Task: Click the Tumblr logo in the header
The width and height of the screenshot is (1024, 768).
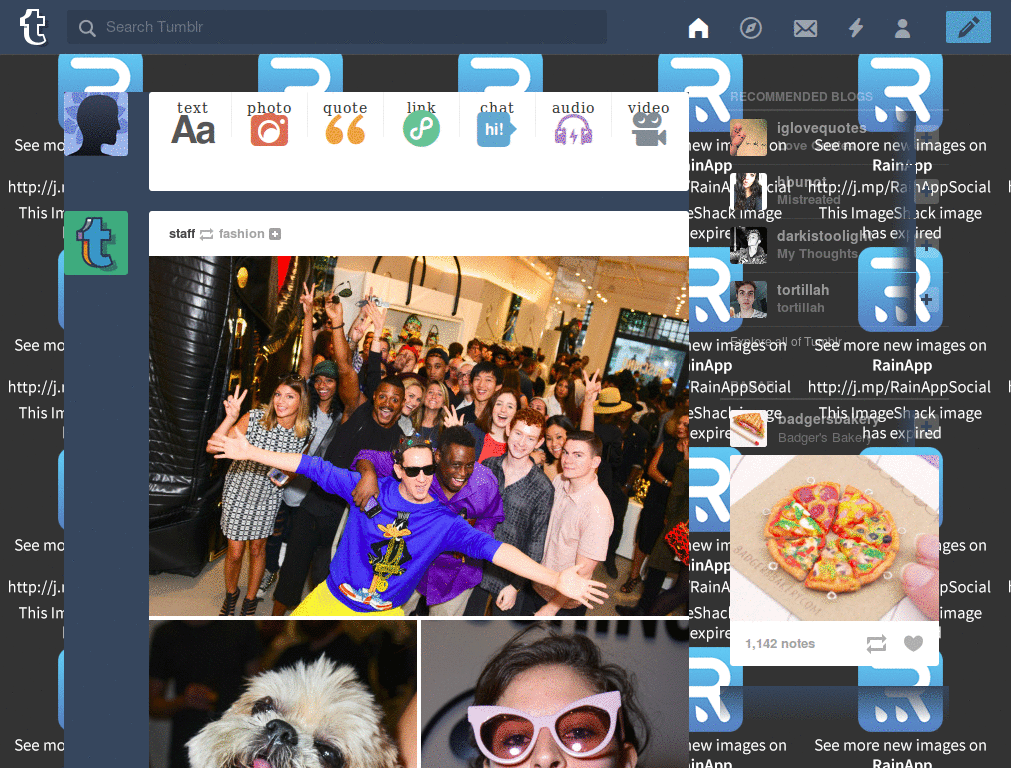Action: click(33, 27)
